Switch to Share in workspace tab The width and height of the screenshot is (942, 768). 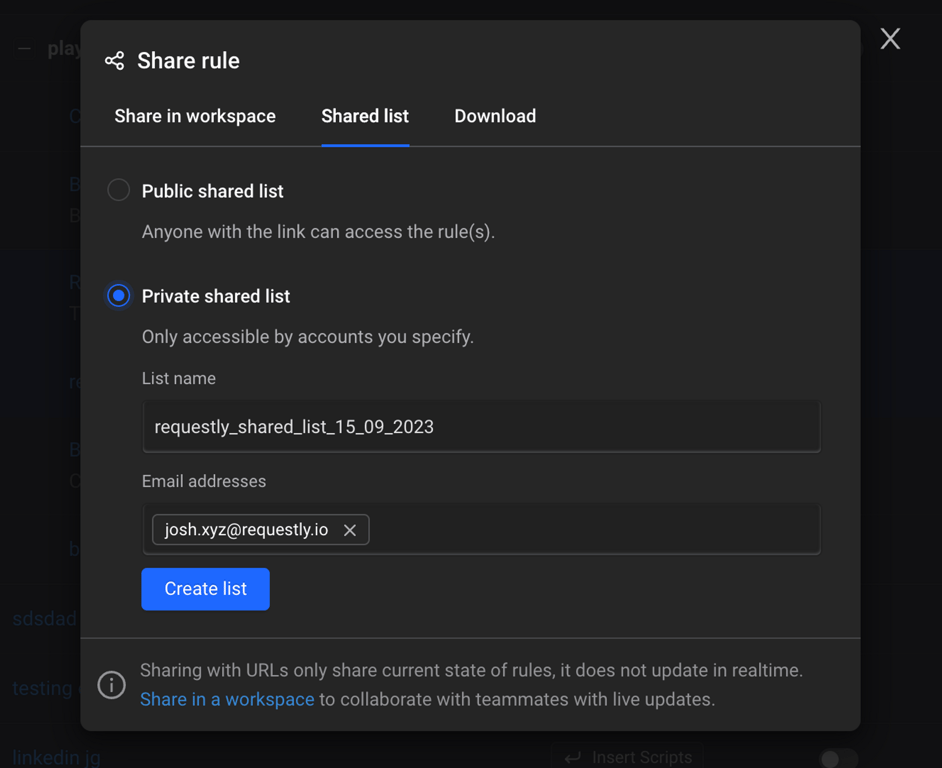tap(195, 116)
